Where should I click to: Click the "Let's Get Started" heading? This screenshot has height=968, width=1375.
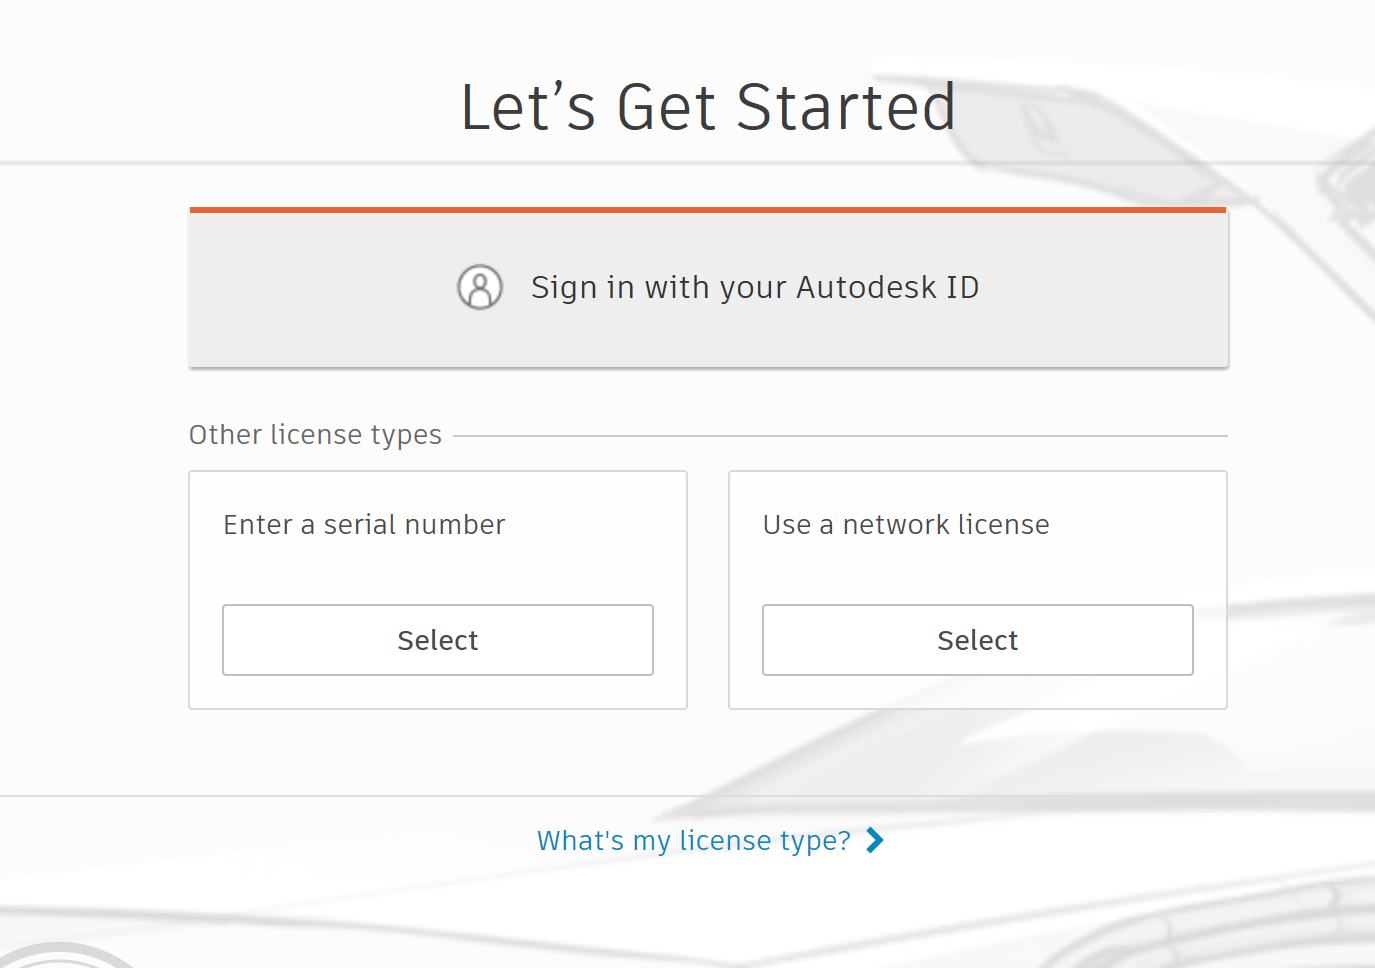coord(708,108)
